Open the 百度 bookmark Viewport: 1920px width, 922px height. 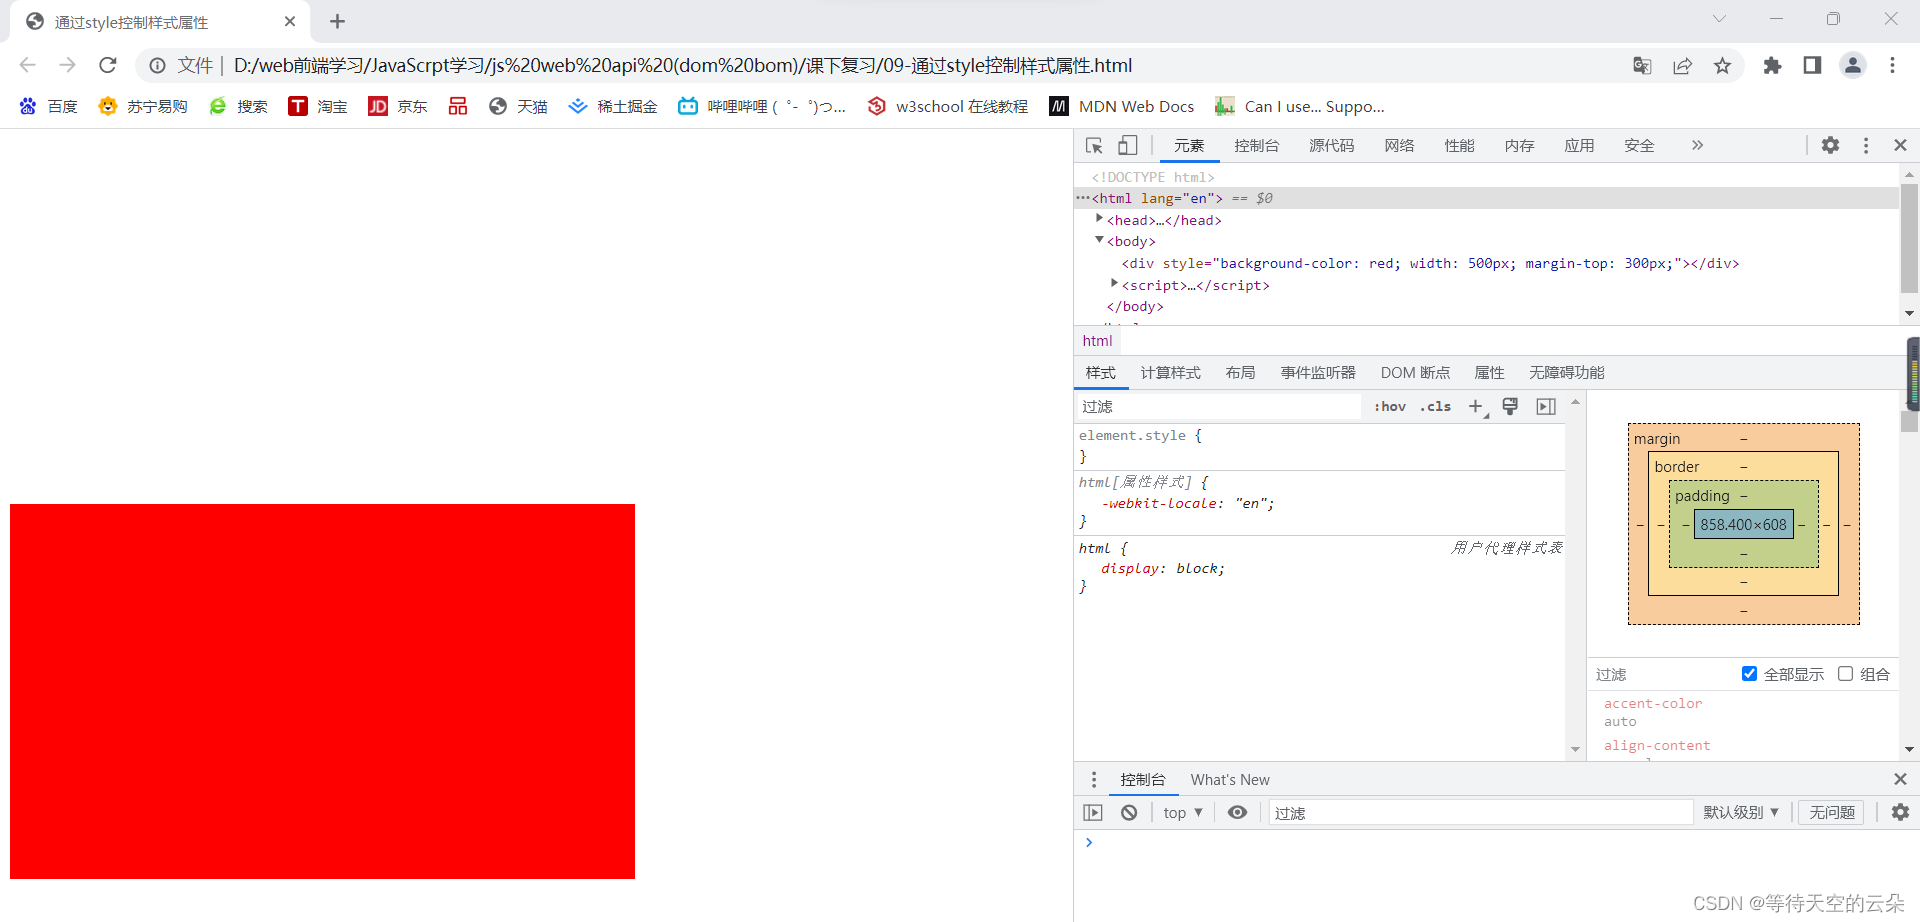click(x=48, y=106)
